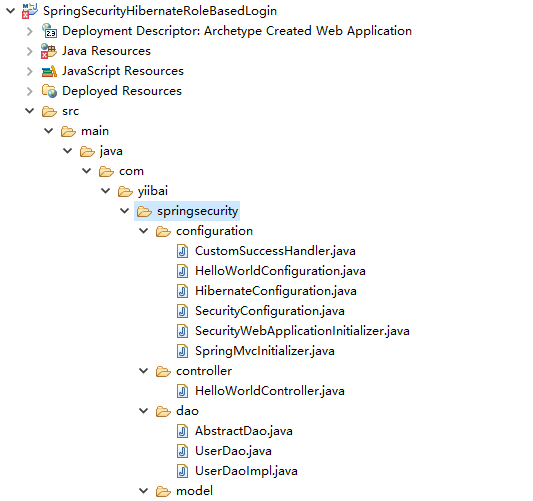Image resolution: width=533 pixels, height=501 pixels.
Task: Collapse the src folder
Action: [x=30, y=111]
